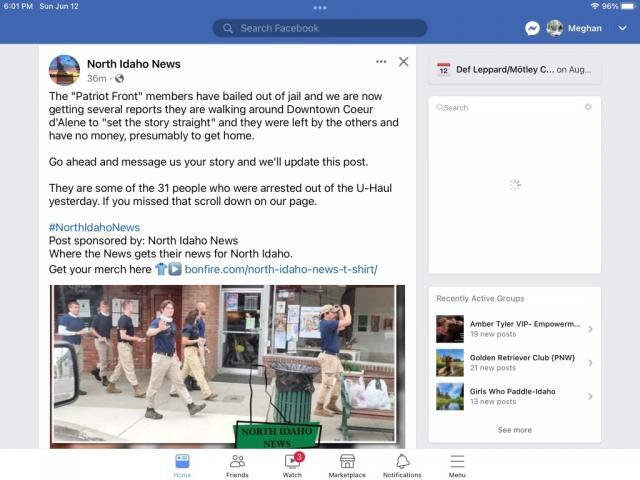The height and width of the screenshot is (480, 640).
Task: Open the Menu tab
Action: click(x=457, y=465)
